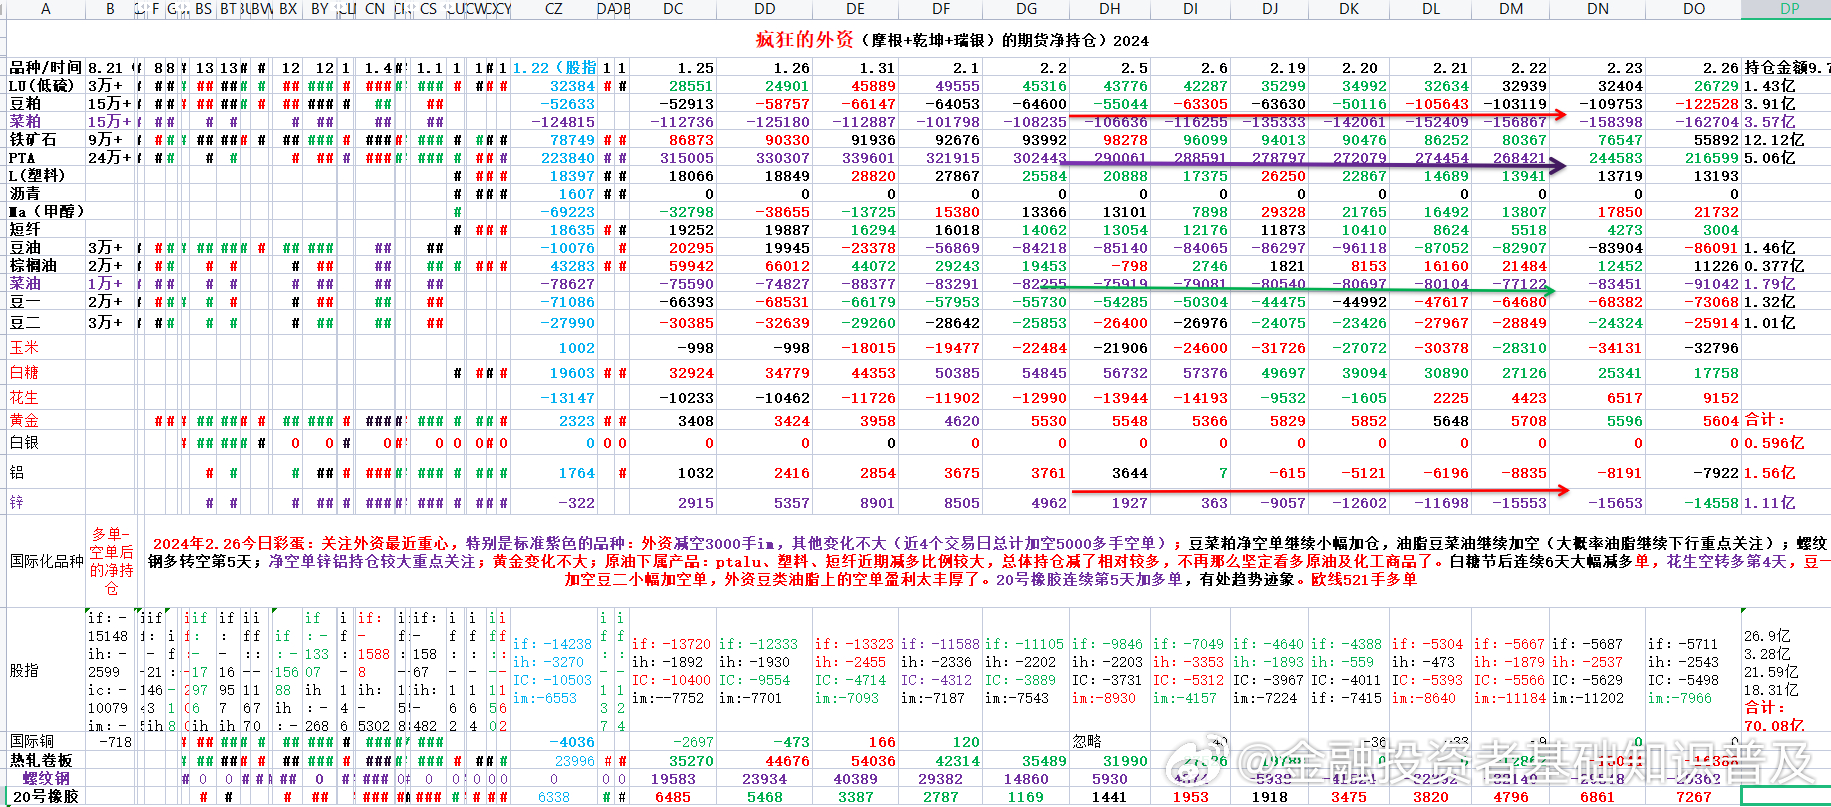Select the 持仓金额 header cell
The image size is (1831, 807).
tap(1785, 68)
